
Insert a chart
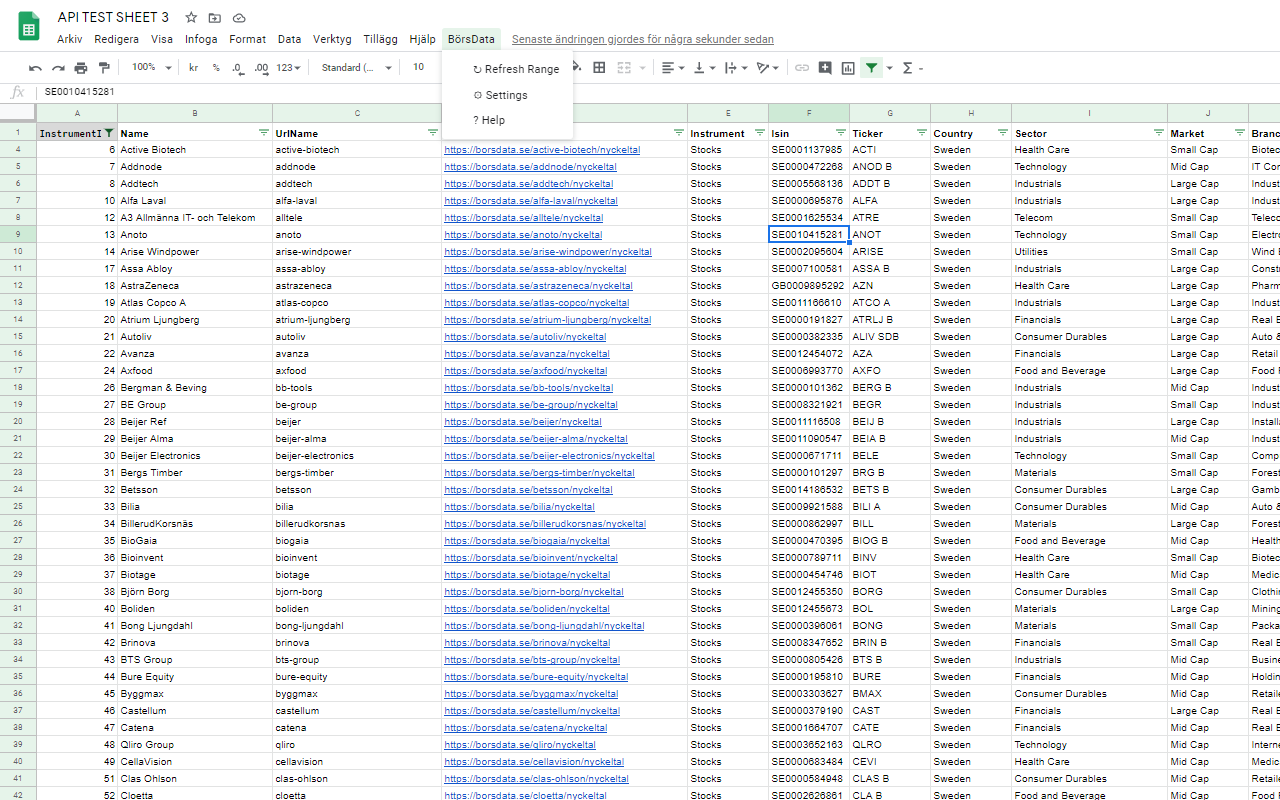pos(848,68)
